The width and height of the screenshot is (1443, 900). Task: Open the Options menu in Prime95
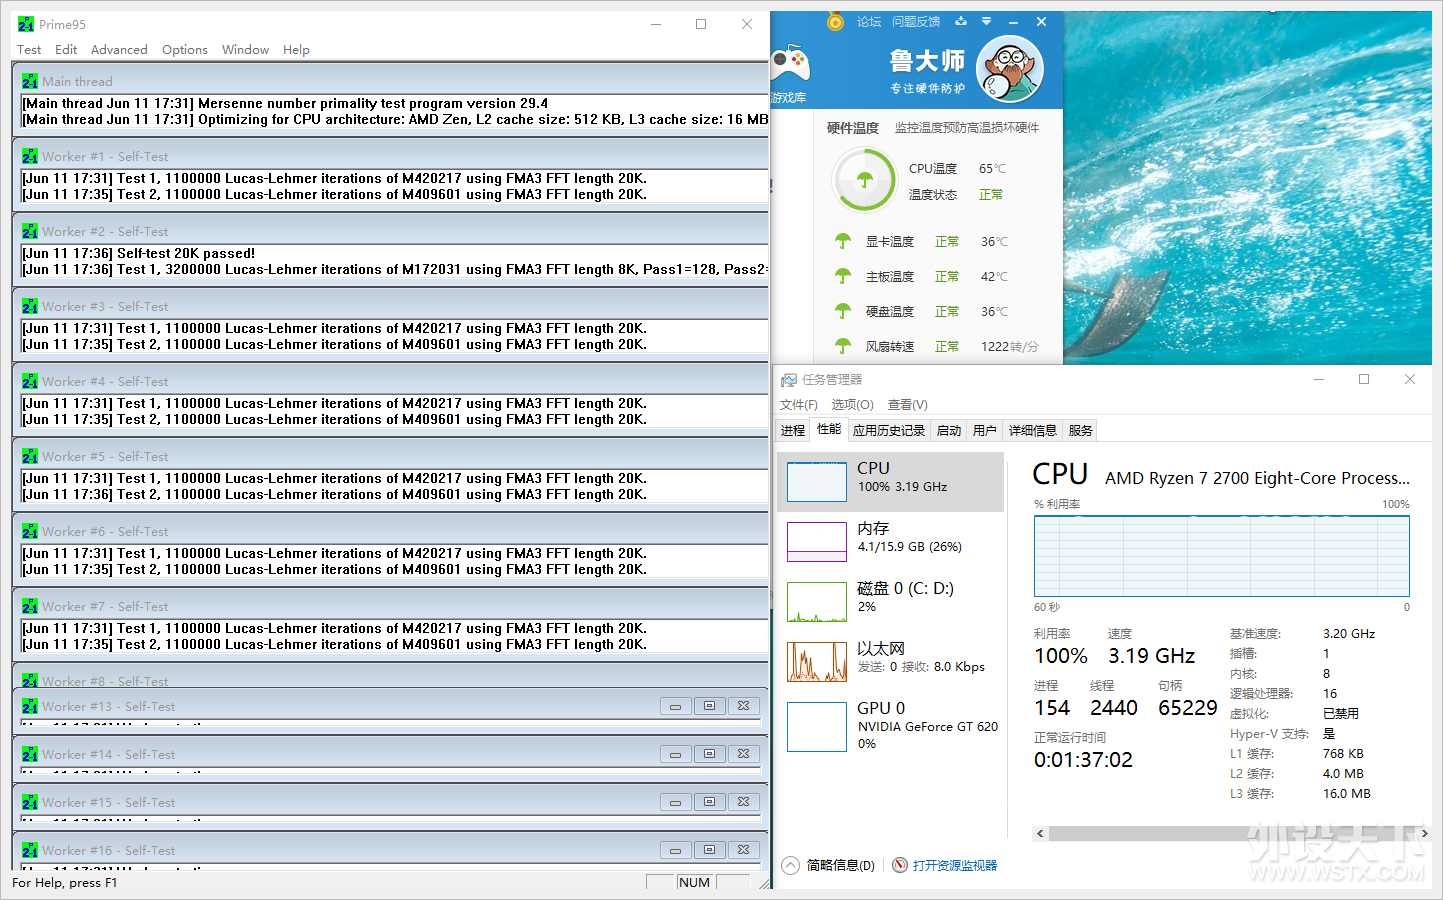click(185, 49)
